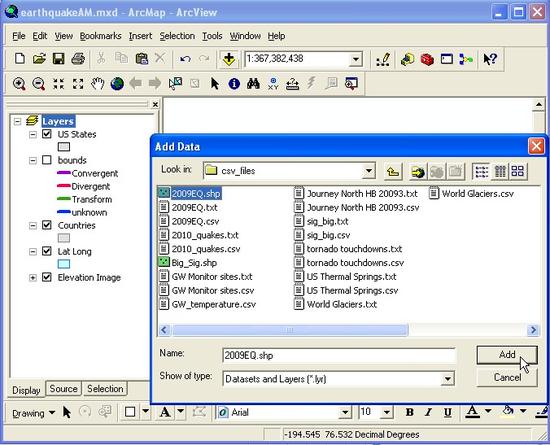
Task: Collapse the Layers data frame
Action: (17, 121)
